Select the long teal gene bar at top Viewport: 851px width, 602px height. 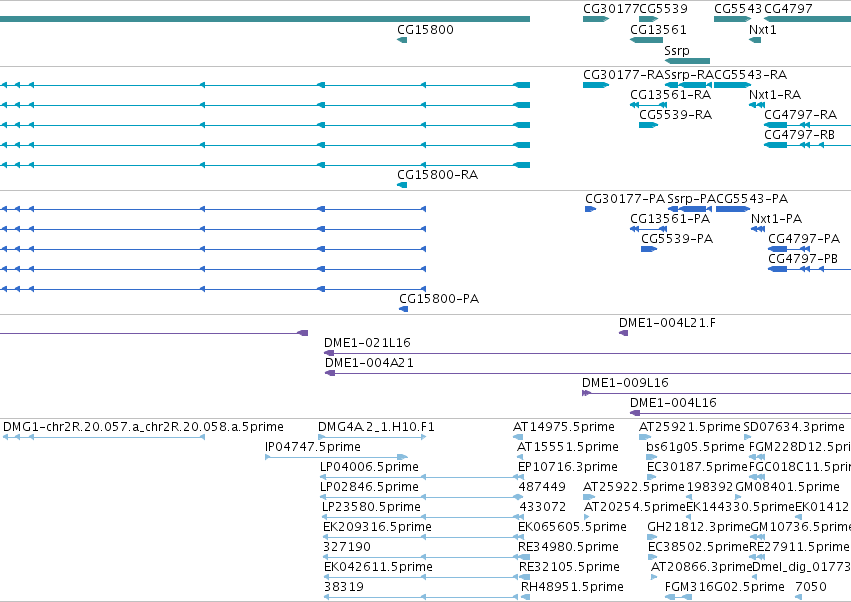pyautogui.click(x=265, y=19)
